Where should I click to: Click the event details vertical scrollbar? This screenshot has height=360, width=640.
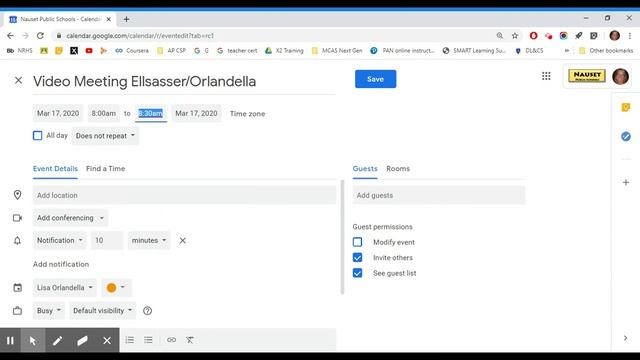point(342,237)
